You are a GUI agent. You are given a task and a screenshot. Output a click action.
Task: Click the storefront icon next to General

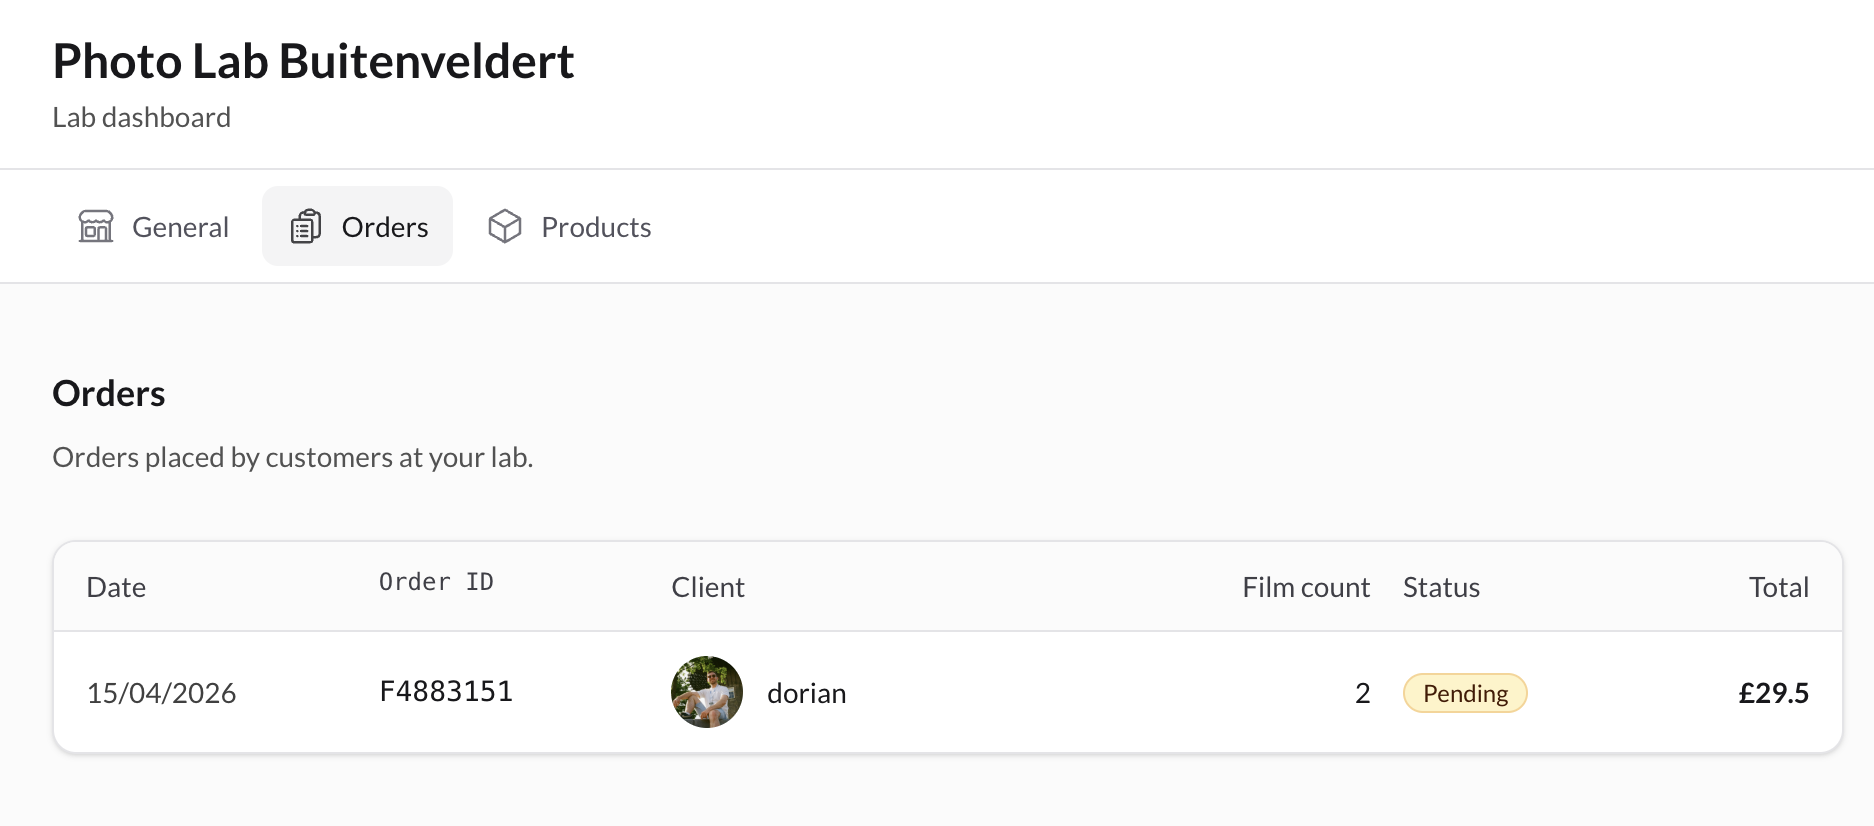[95, 226]
